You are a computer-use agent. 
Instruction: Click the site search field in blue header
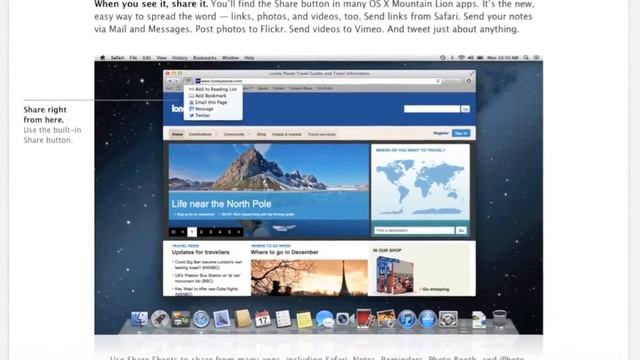[432, 109]
